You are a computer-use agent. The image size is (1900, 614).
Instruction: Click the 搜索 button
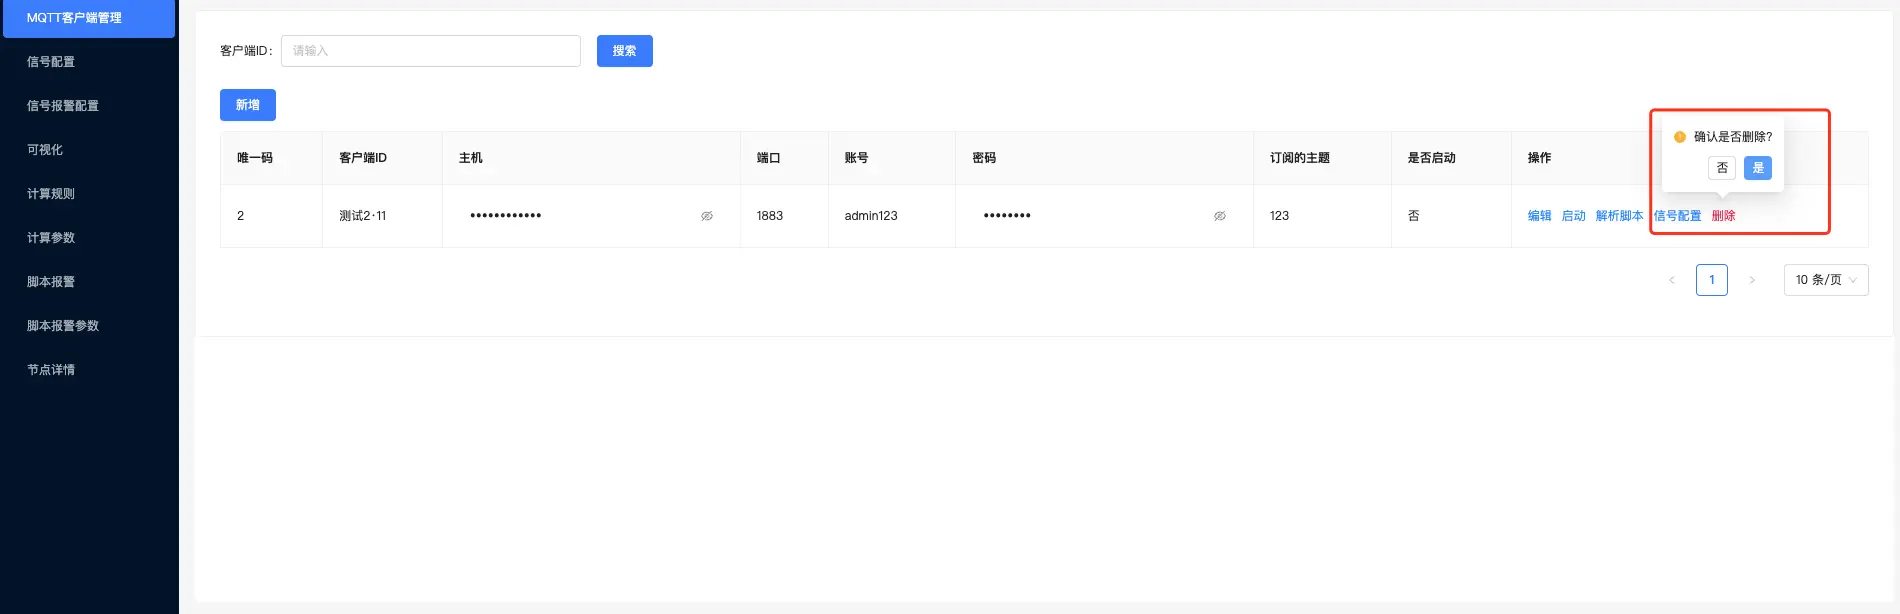[x=625, y=51]
